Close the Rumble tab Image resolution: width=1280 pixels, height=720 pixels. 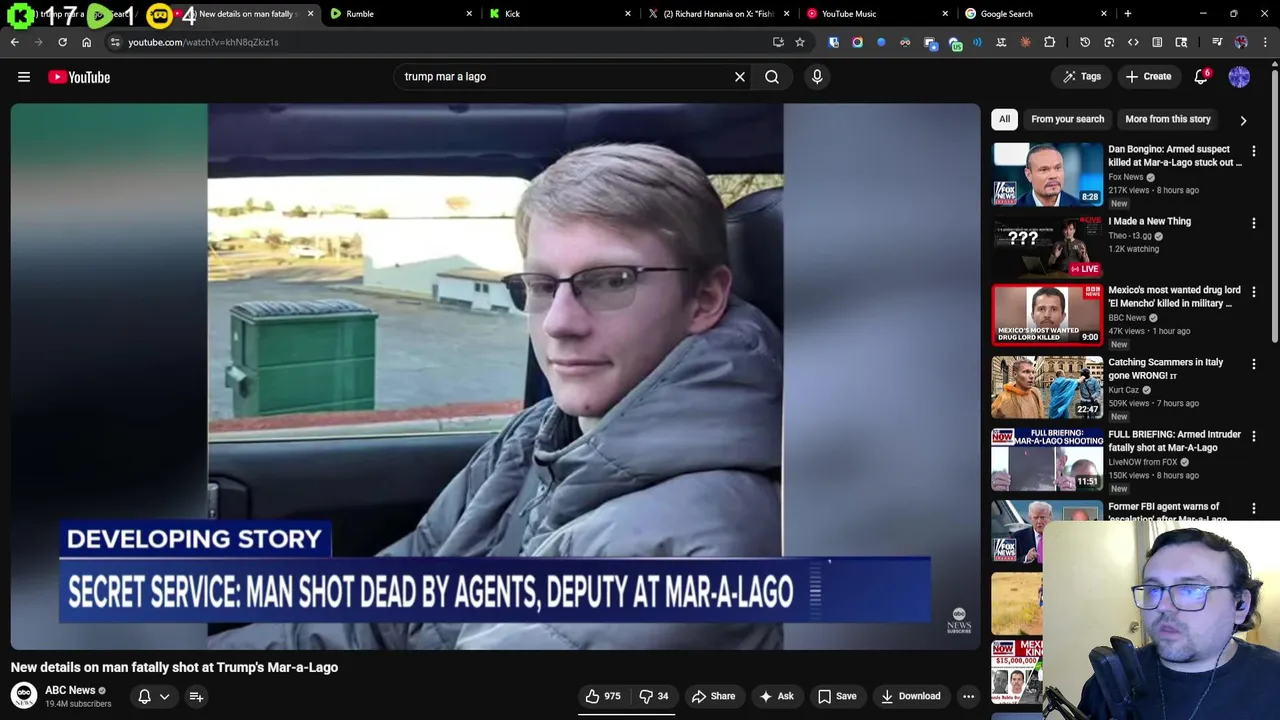click(469, 14)
